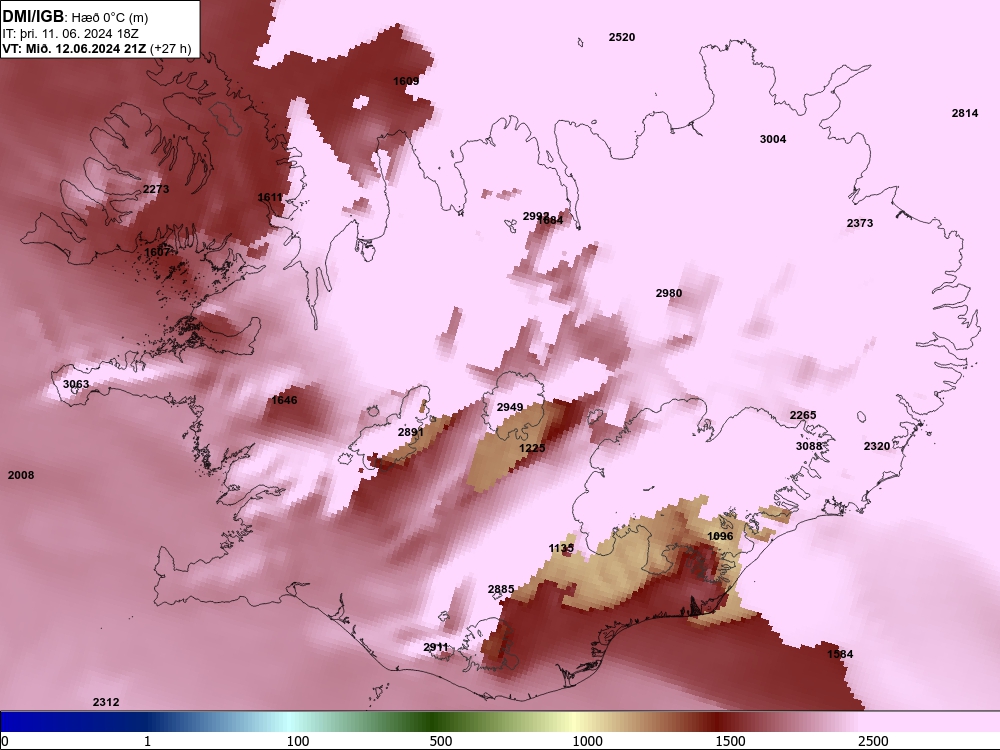The height and width of the screenshot is (750, 1000).
Task: Select the map value 1609
Action: coord(406,81)
